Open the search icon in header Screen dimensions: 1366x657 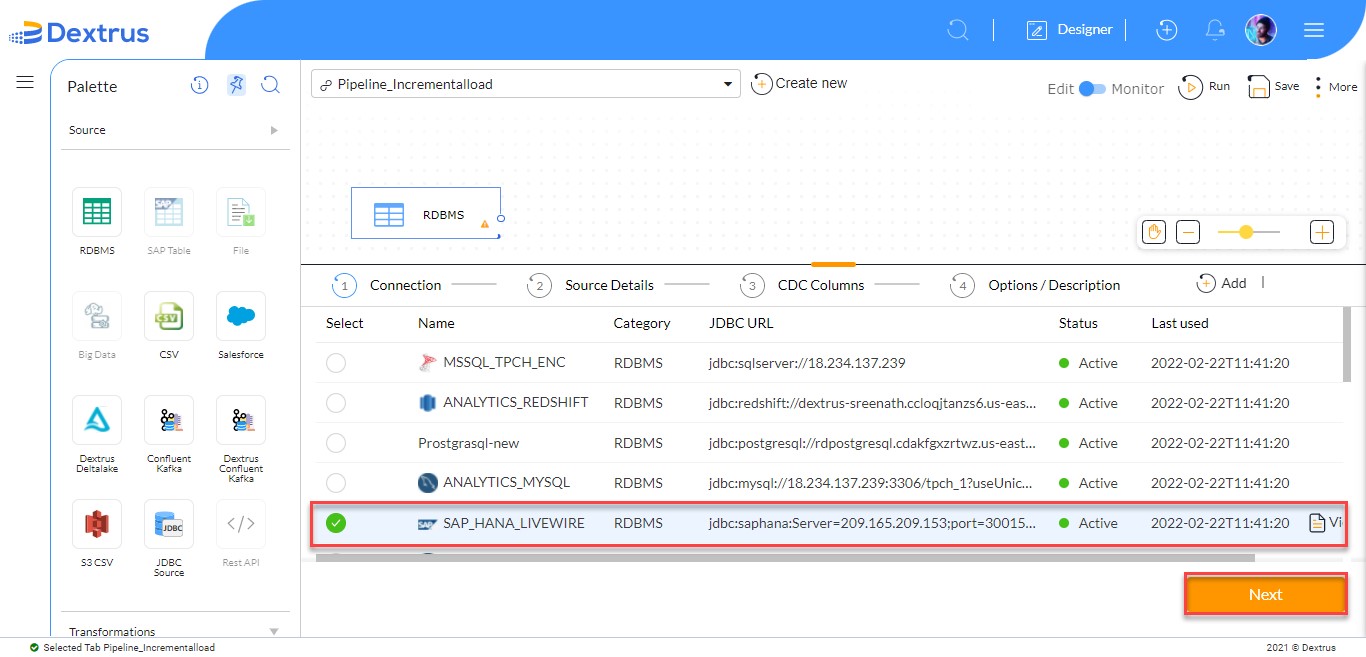(958, 30)
